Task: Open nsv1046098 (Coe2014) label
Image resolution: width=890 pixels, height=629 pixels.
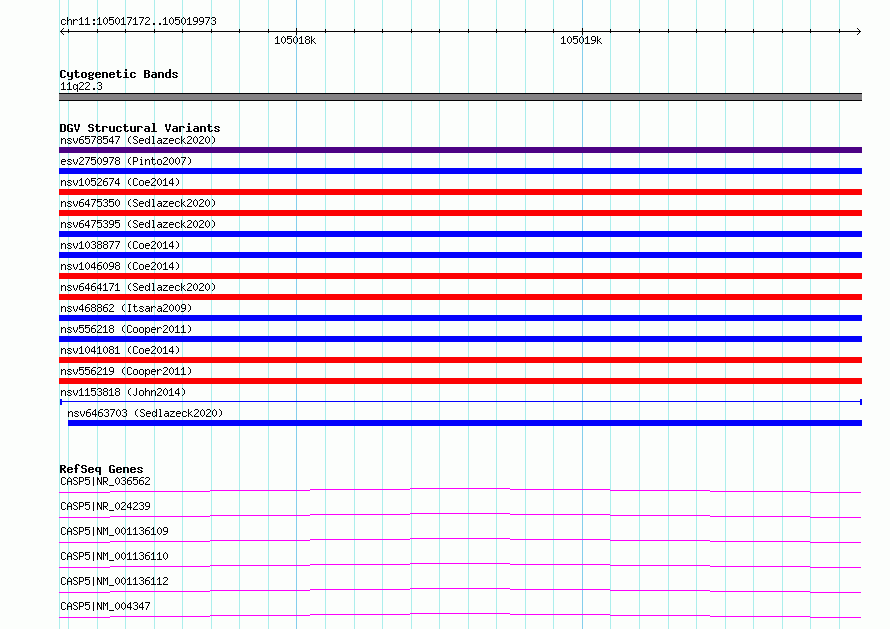Action: point(120,266)
